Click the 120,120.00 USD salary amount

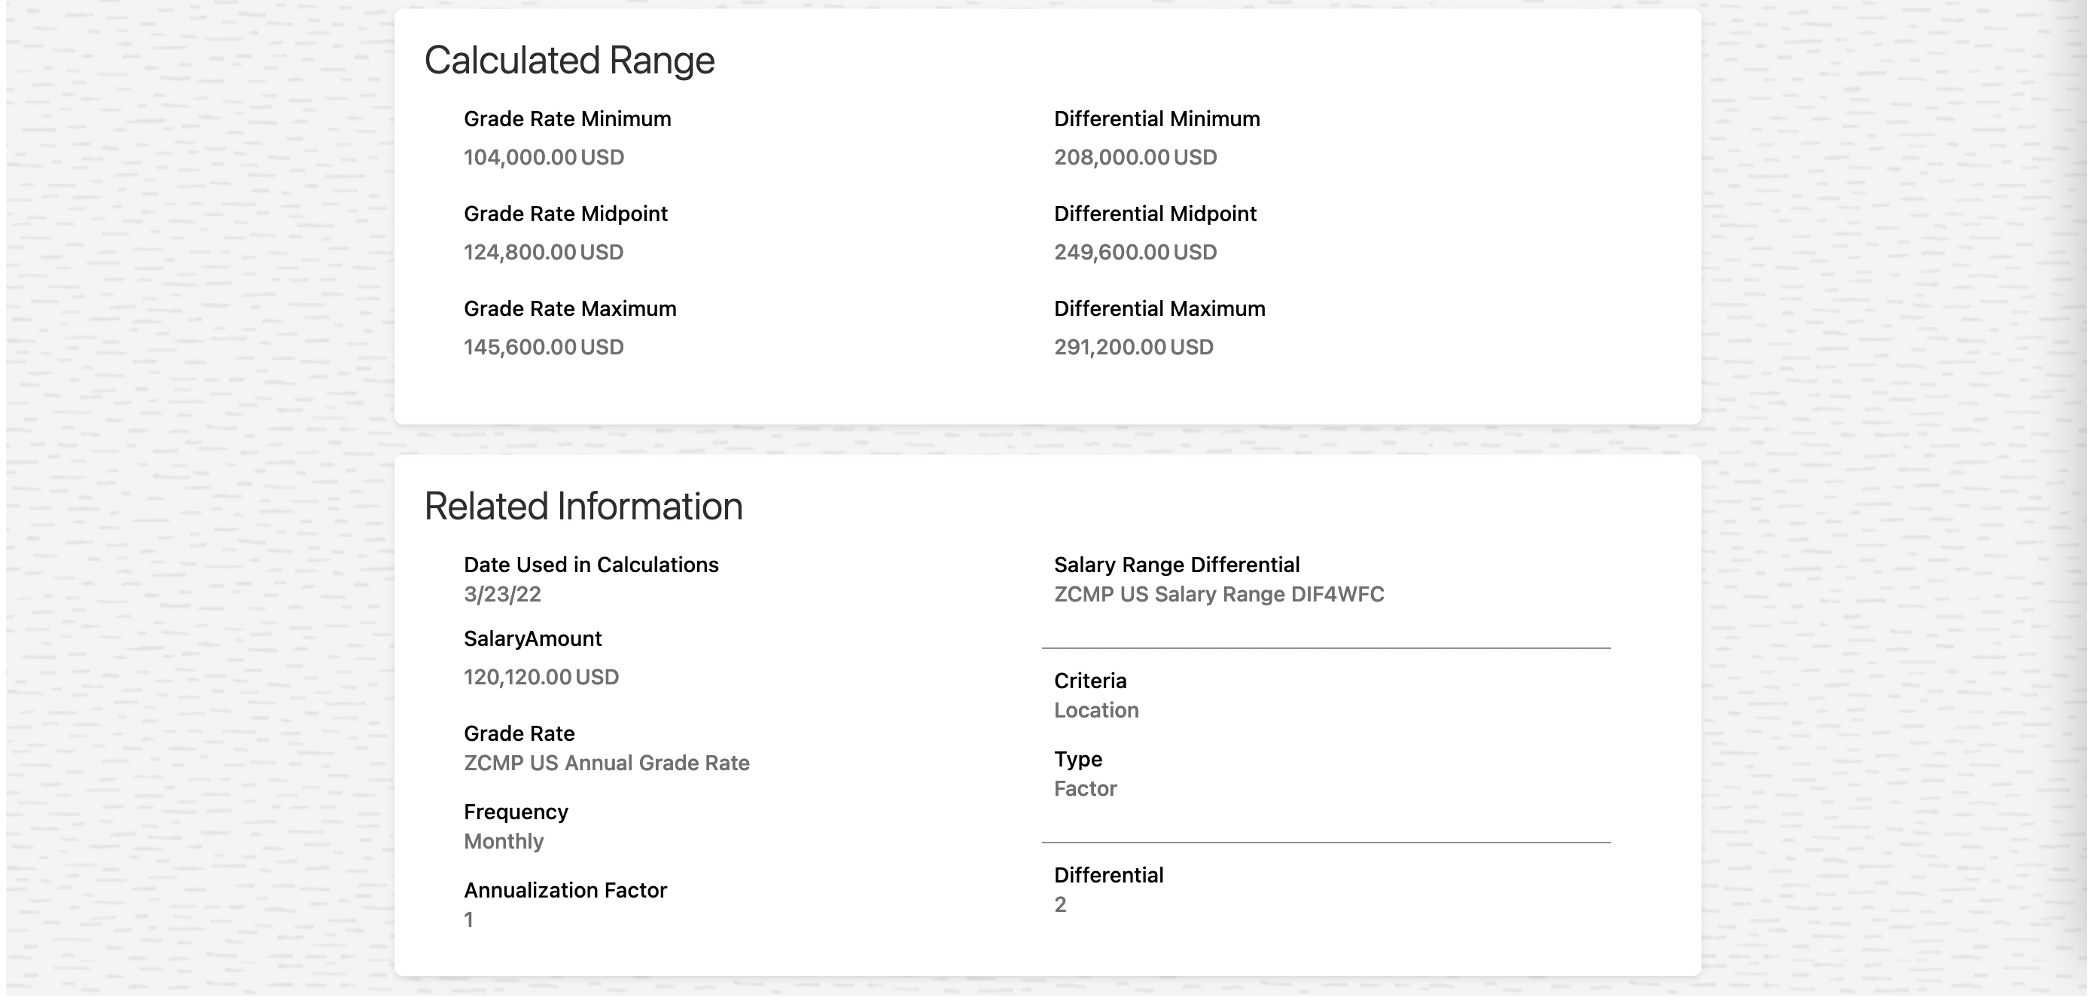[541, 677]
